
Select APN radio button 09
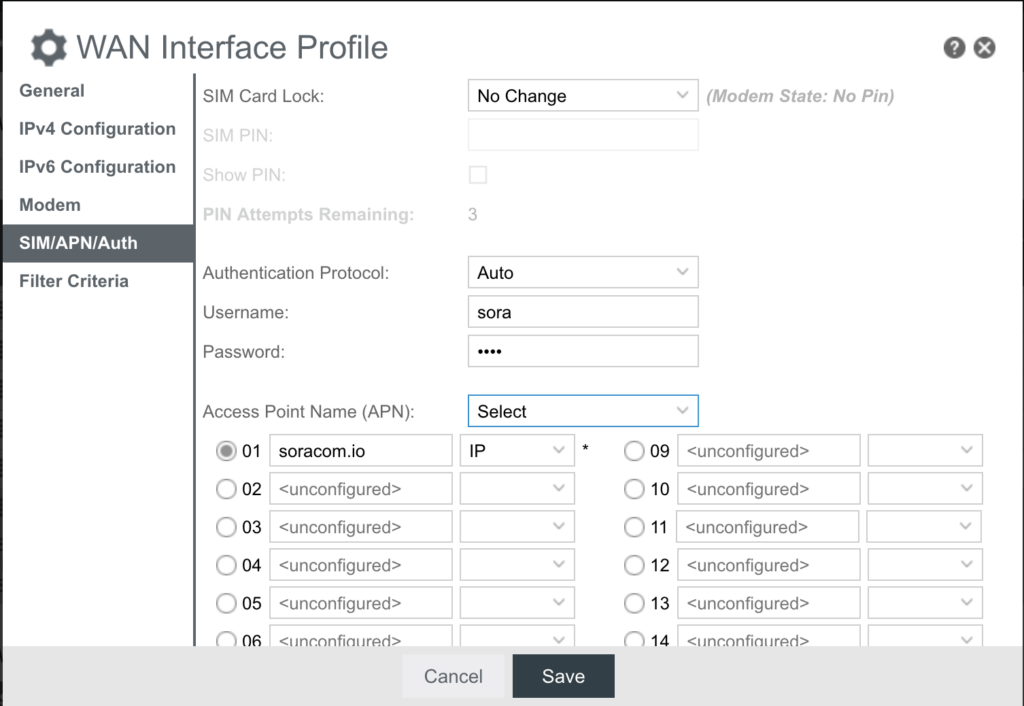634,451
